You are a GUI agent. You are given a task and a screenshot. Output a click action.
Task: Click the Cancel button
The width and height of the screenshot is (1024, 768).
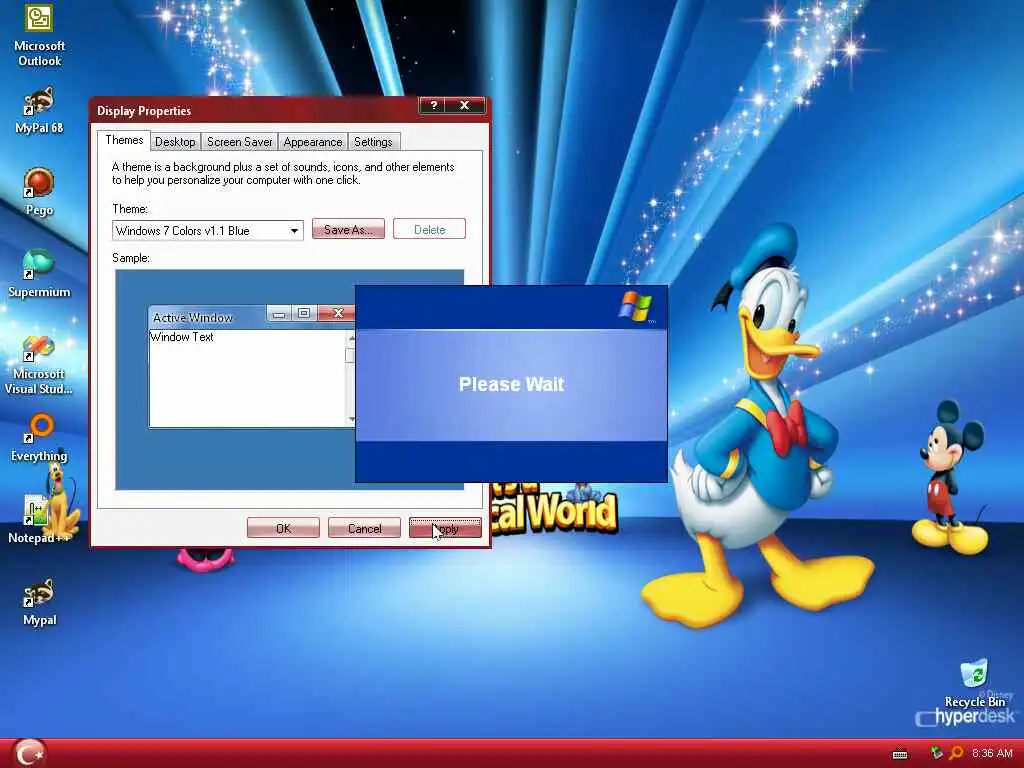[364, 528]
